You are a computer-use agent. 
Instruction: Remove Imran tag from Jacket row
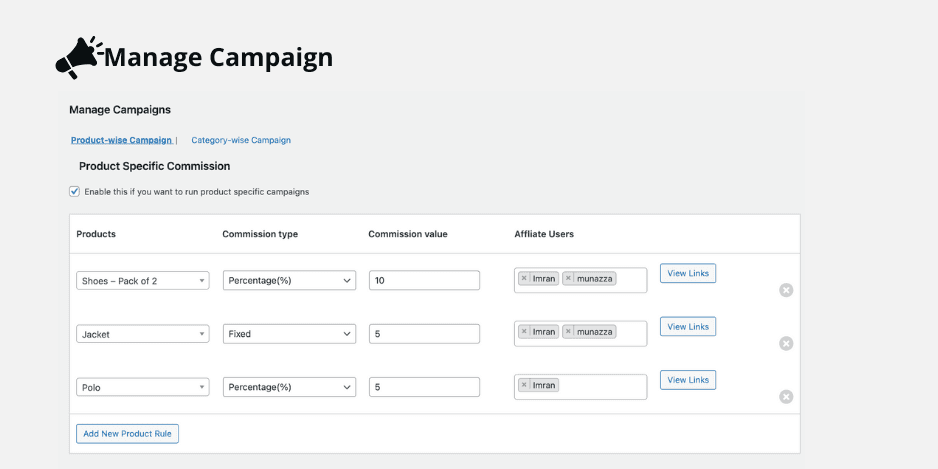pyautogui.click(x=524, y=331)
